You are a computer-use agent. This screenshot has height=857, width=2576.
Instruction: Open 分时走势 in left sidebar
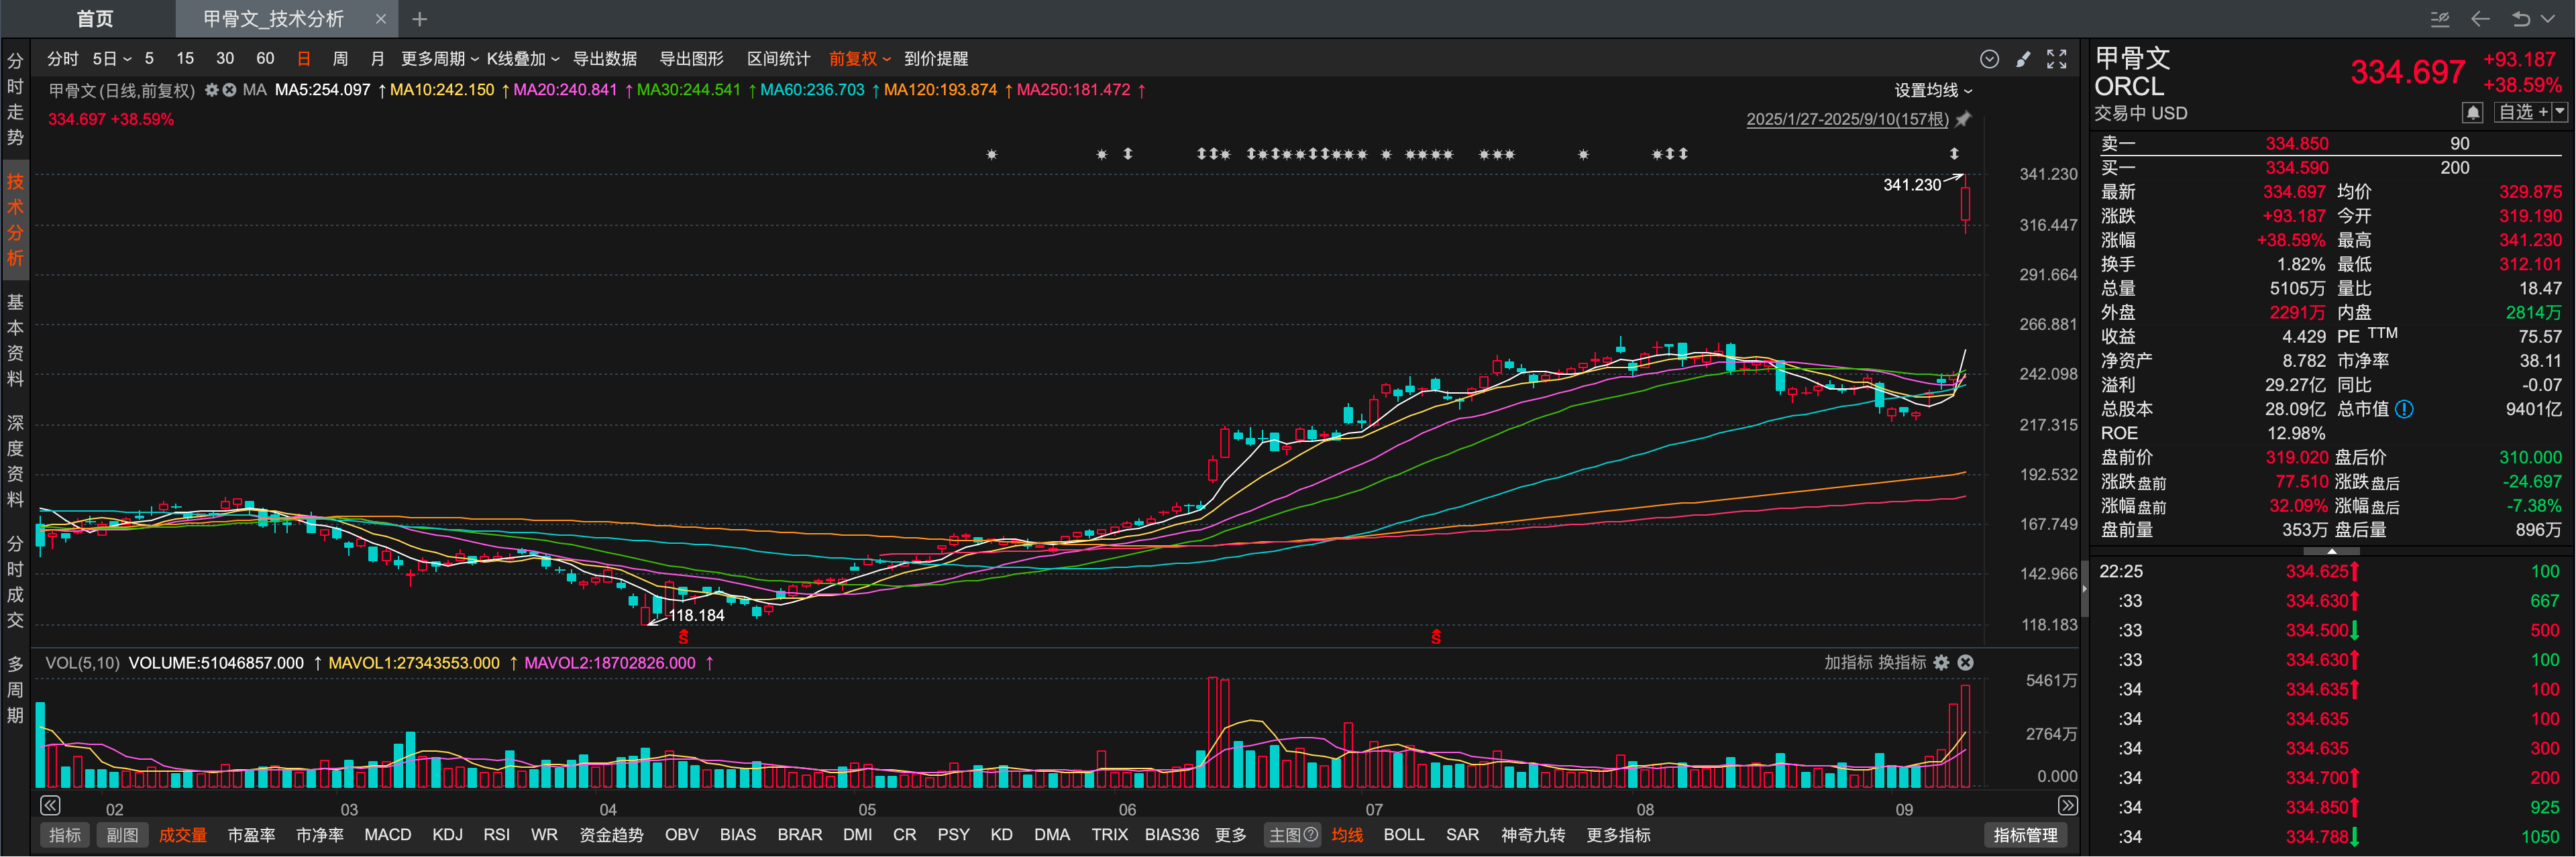[x=15, y=99]
